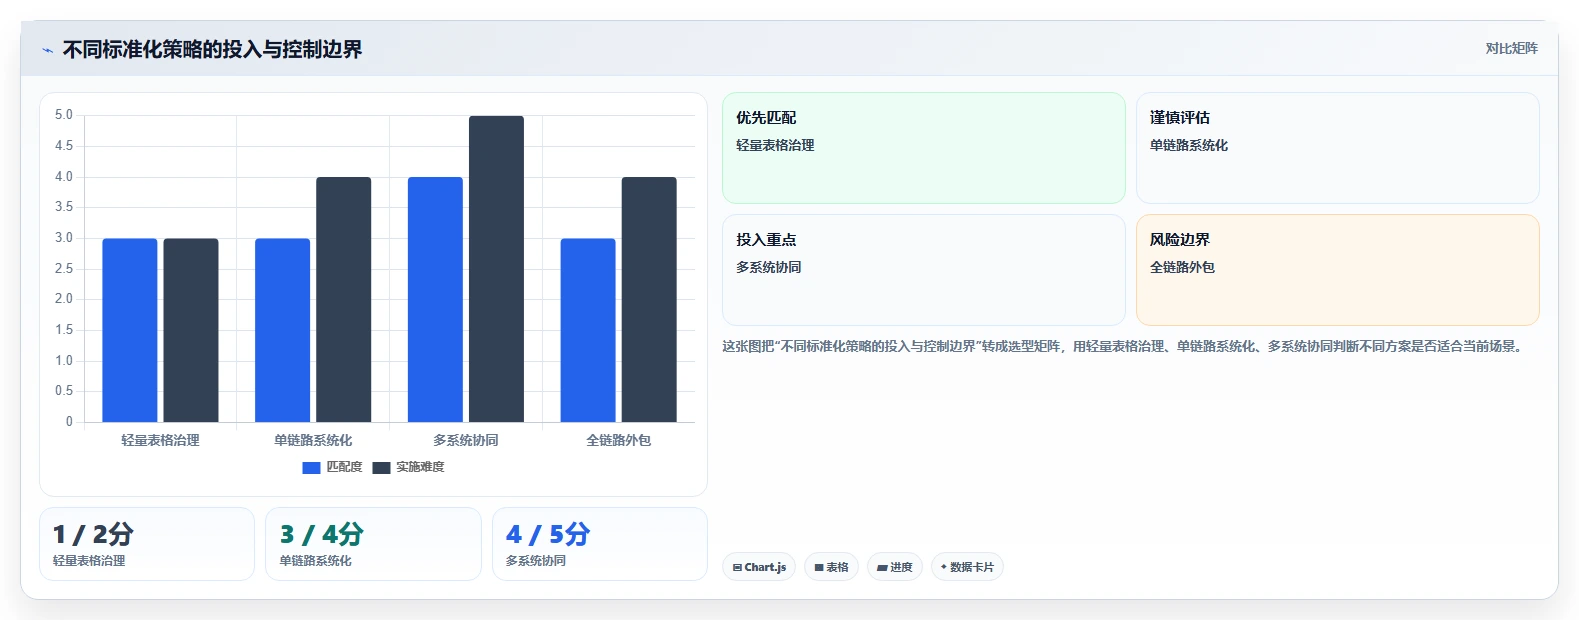Click the blue 匹配度 legend swatch
The width and height of the screenshot is (1579, 620).
311,468
